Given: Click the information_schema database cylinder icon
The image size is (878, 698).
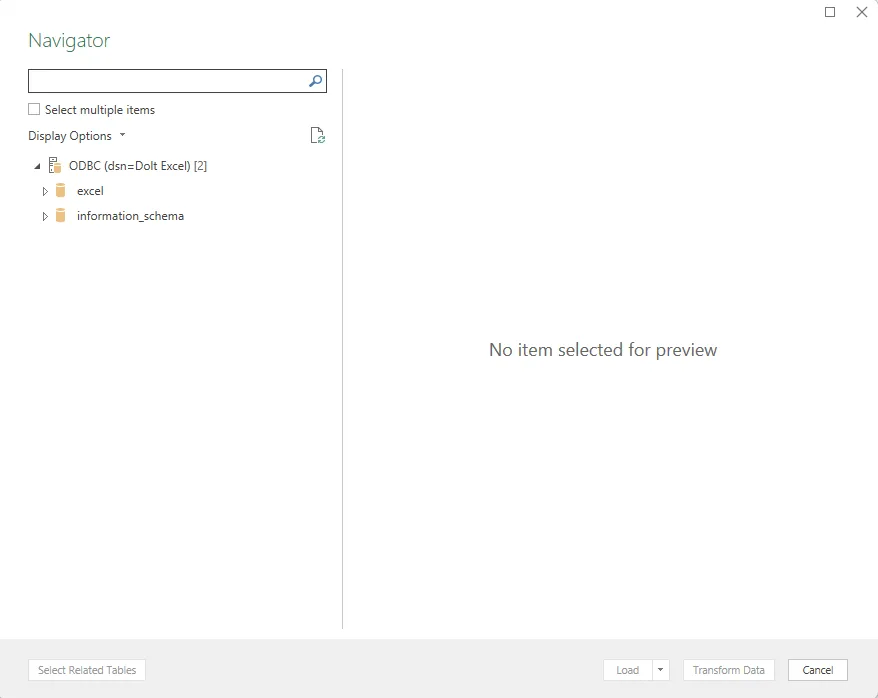Looking at the screenshot, I should pyautogui.click(x=61, y=215).
